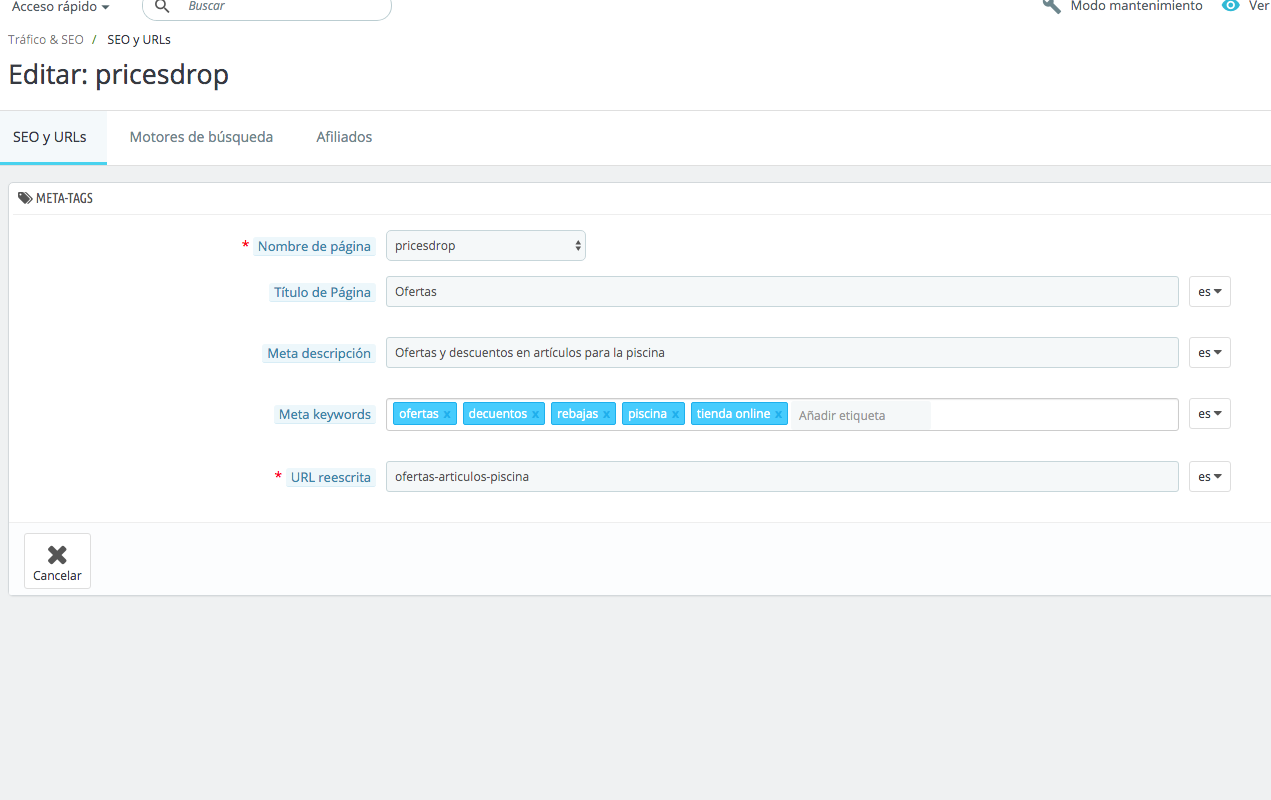The image size is (1271, 800).
Task: Click the maintenance mode wrench icon
Action: (1051, 6)
